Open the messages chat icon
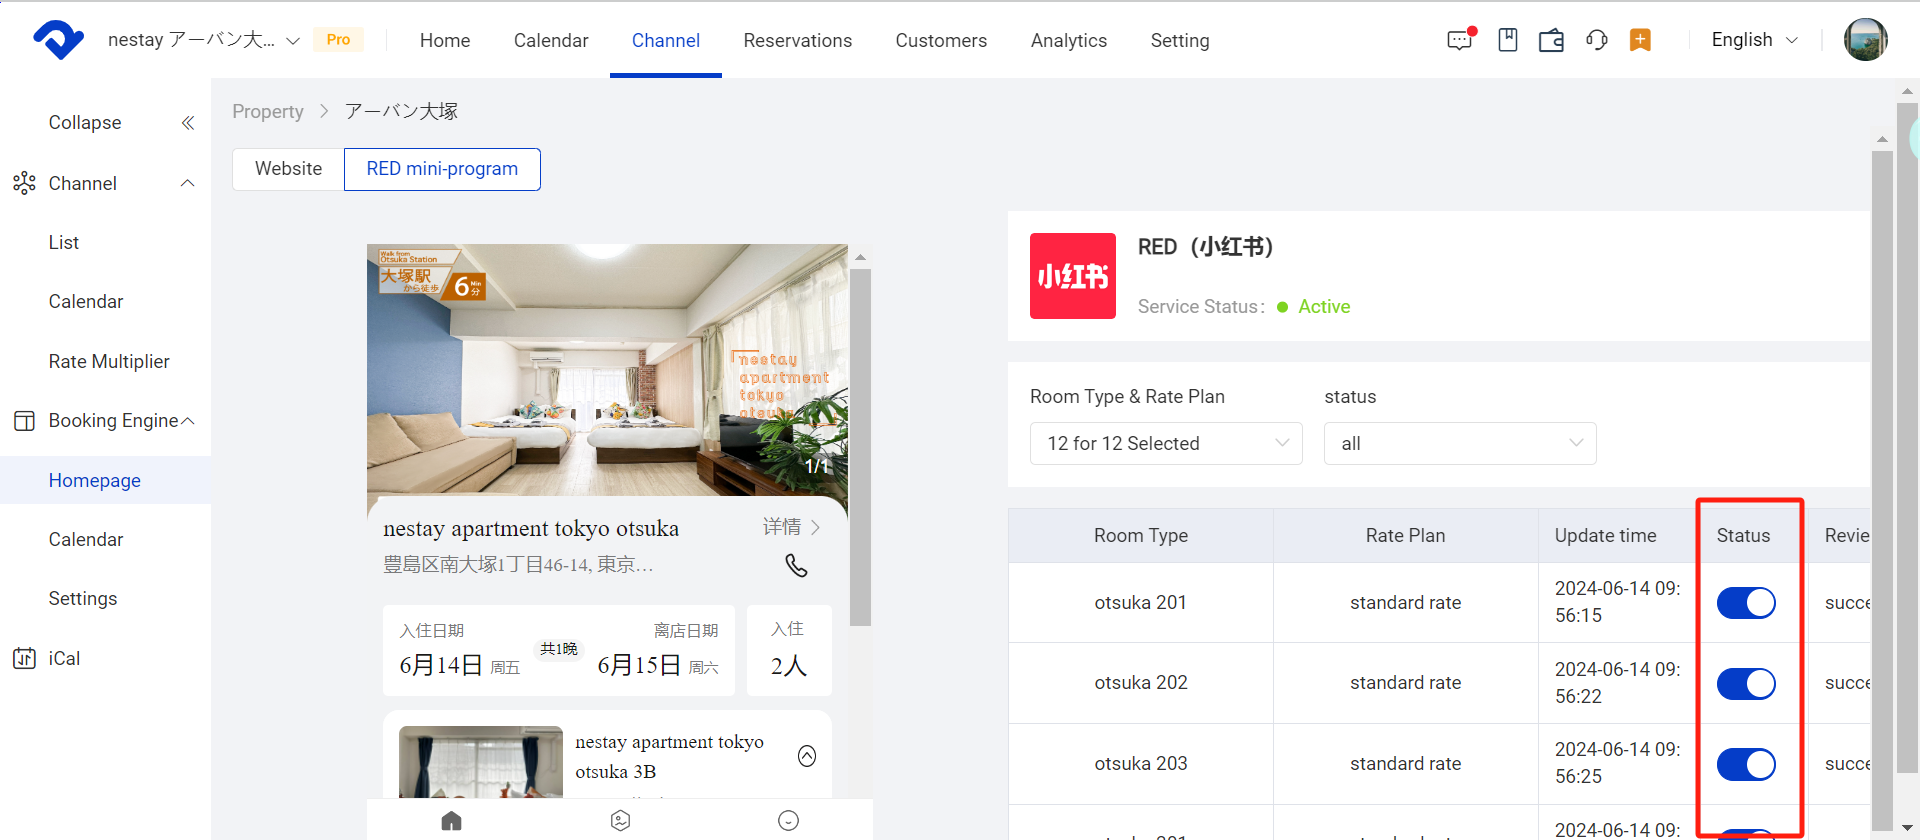The height and width of the screenshot is (840, 1920). 1460,40
